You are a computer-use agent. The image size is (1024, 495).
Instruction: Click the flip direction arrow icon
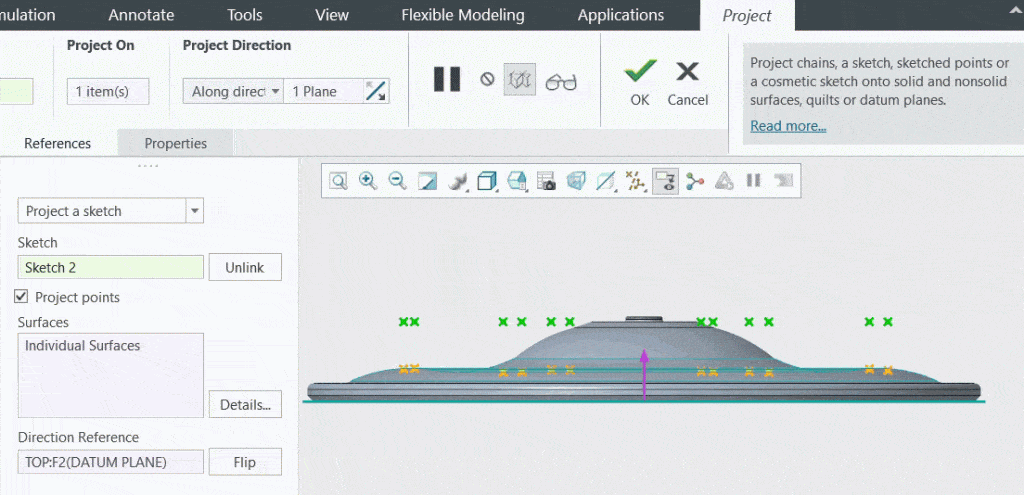click(x=376, y=91)
